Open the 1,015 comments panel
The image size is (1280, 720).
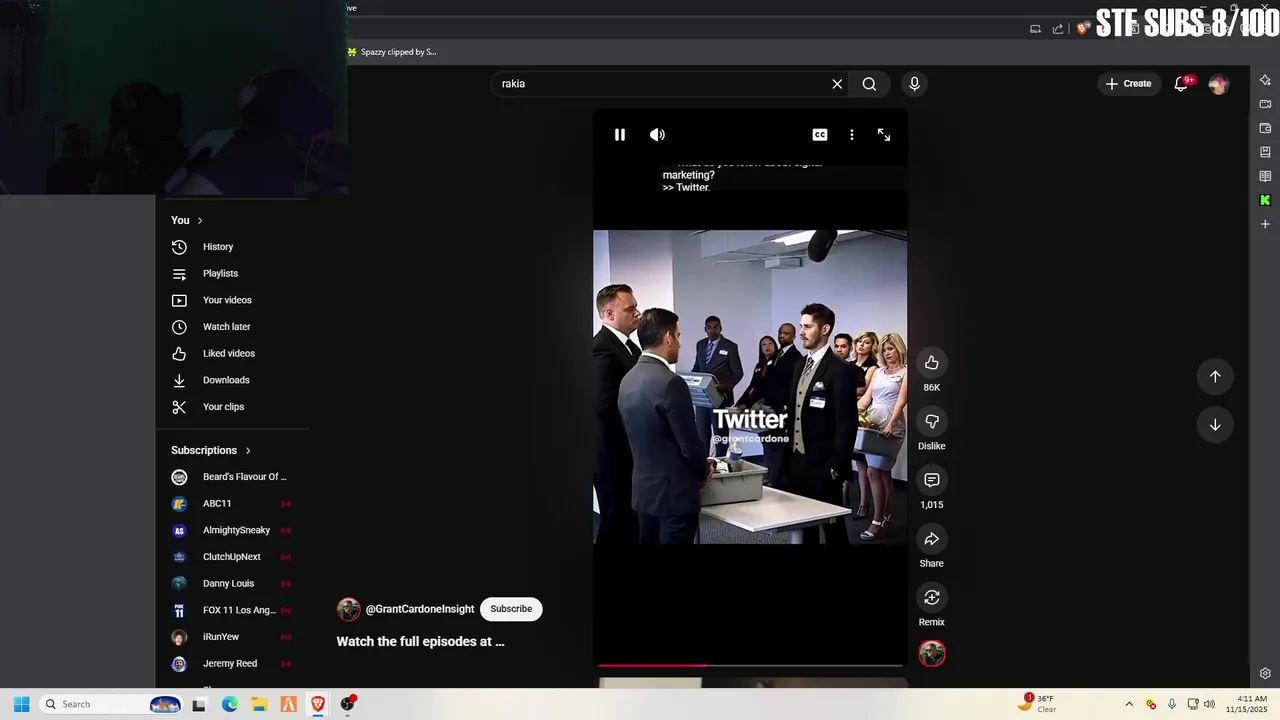932,481
